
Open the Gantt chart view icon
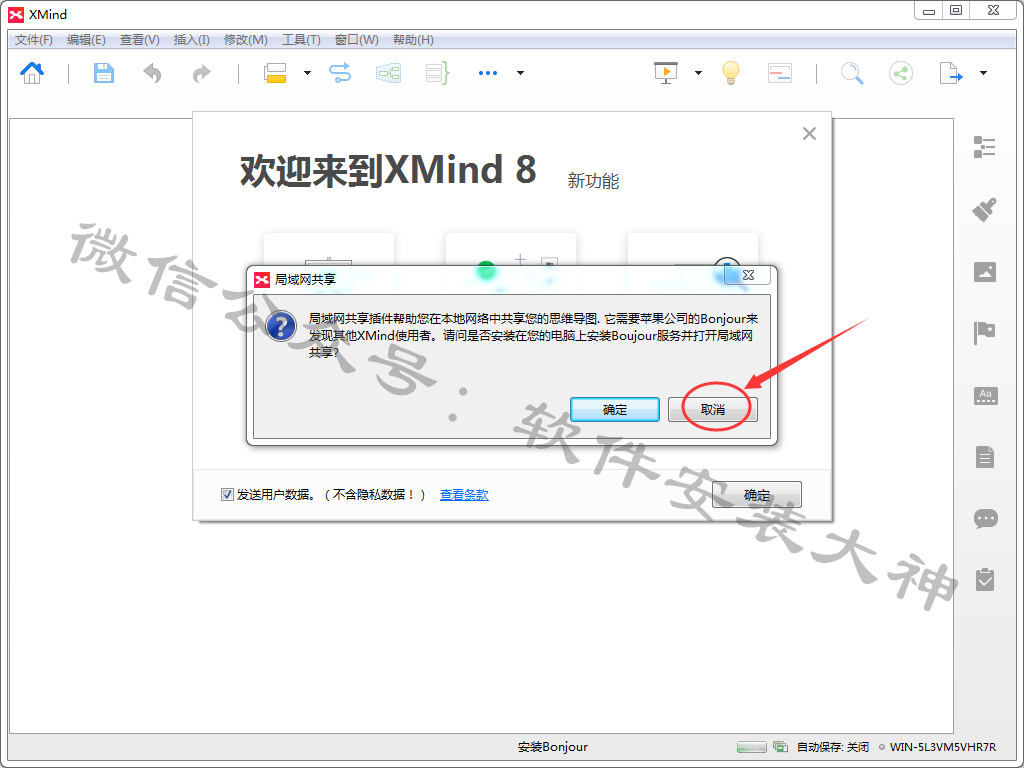780,73
